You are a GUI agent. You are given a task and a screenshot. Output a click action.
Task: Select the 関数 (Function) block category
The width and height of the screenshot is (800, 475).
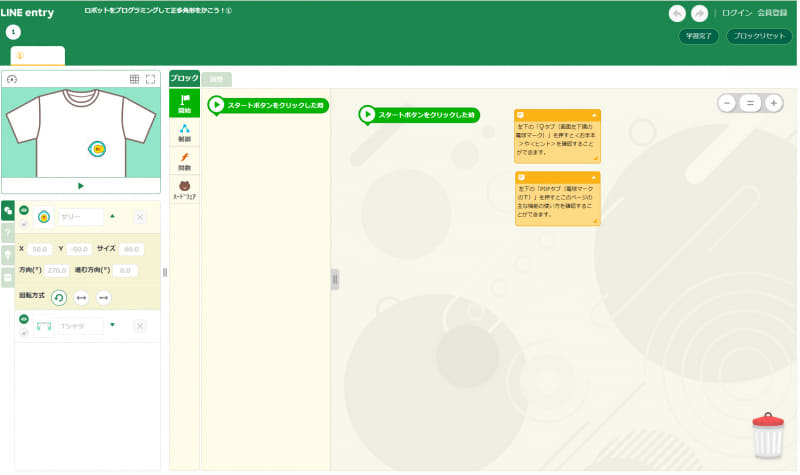point(184,162)
